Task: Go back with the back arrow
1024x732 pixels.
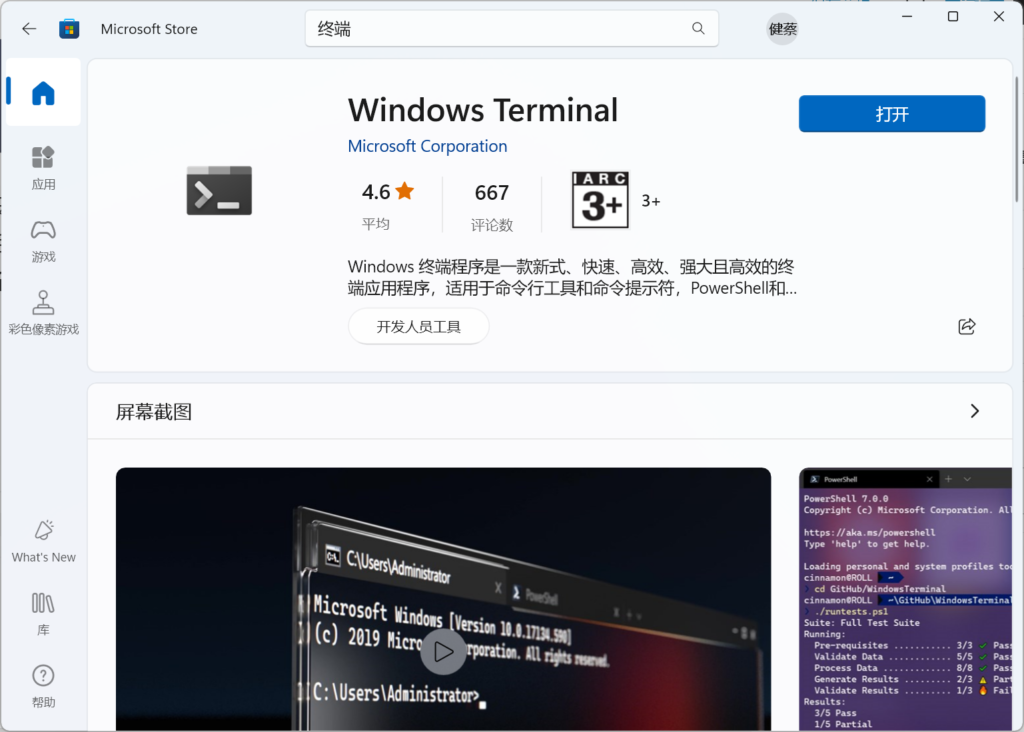Action: 29,29
